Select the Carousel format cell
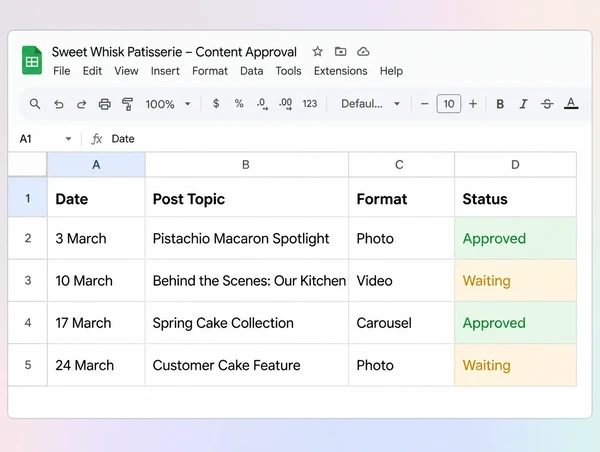This screenshot has height=452, width=600. 401,323
